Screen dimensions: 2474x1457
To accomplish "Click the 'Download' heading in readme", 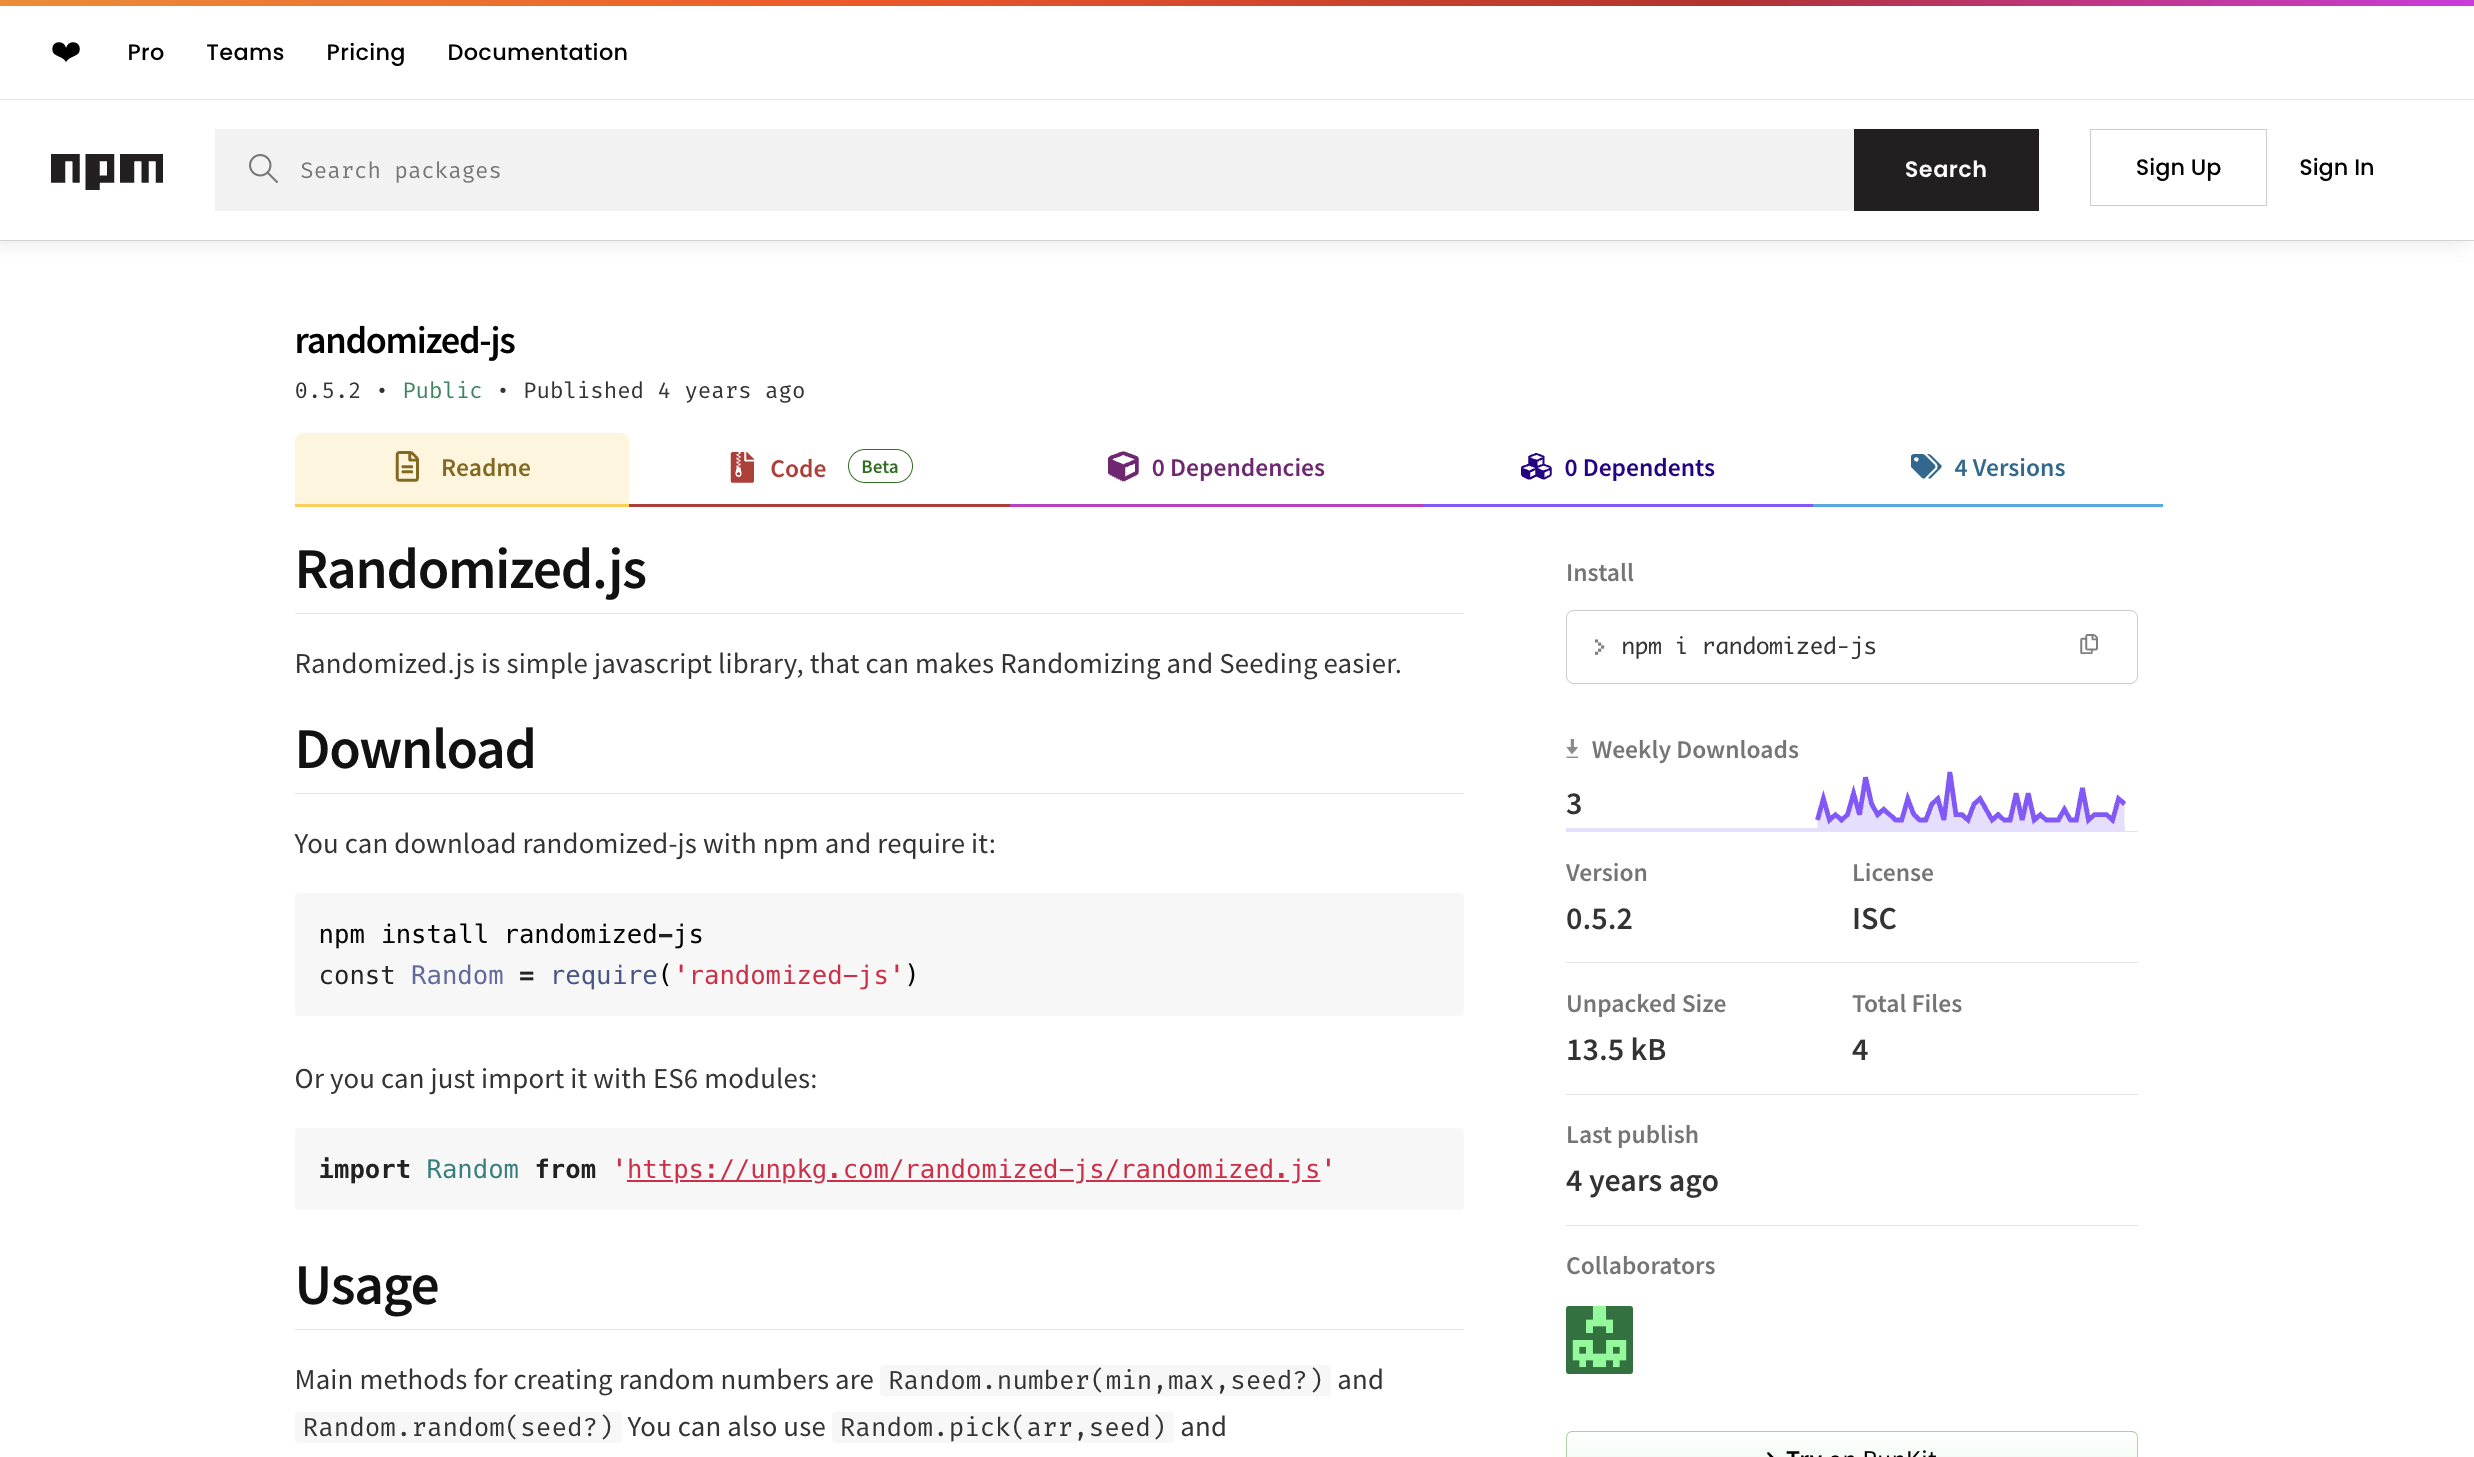I will (415, 749).
